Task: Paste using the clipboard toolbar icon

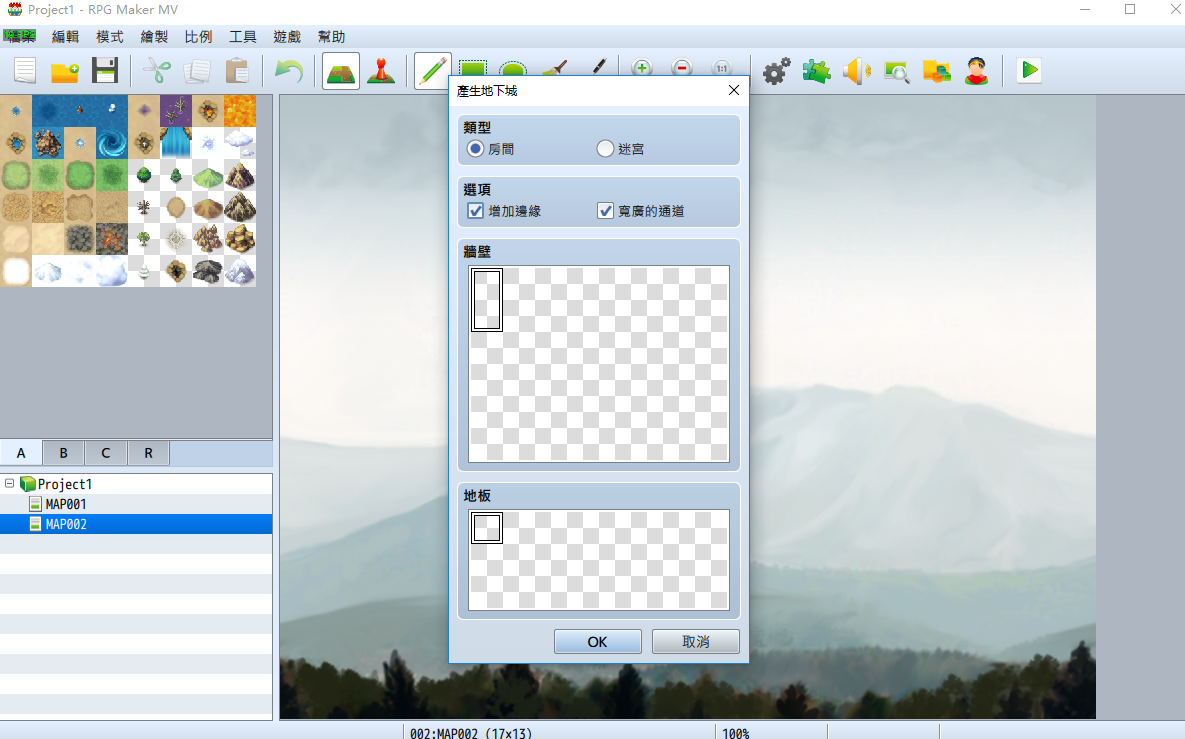Action: (237, 71)
